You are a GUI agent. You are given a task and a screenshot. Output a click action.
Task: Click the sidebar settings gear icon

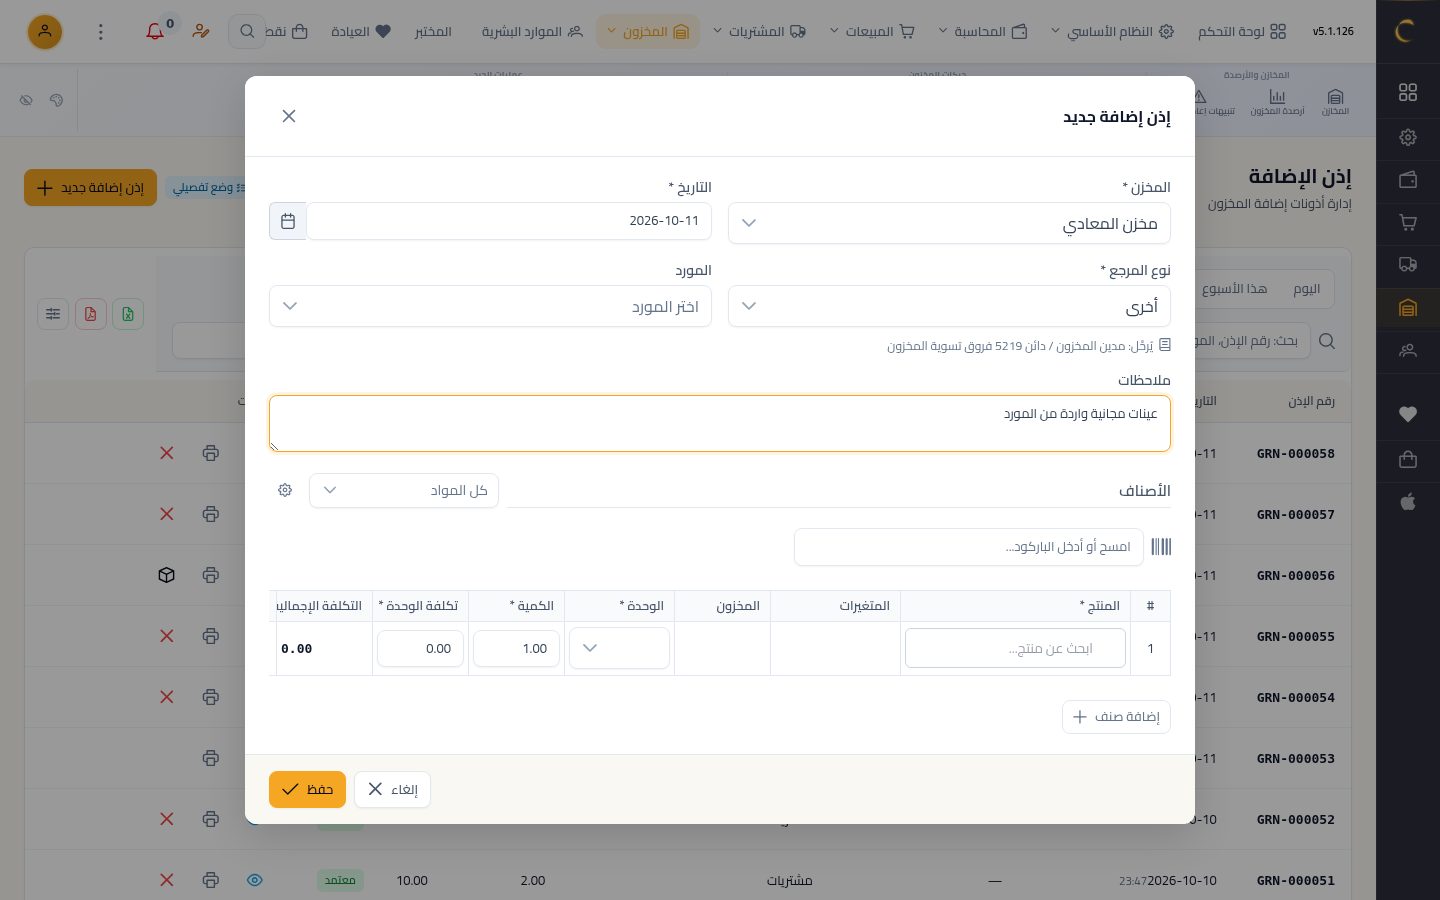pyautogui.click(x=1408, y=137)
